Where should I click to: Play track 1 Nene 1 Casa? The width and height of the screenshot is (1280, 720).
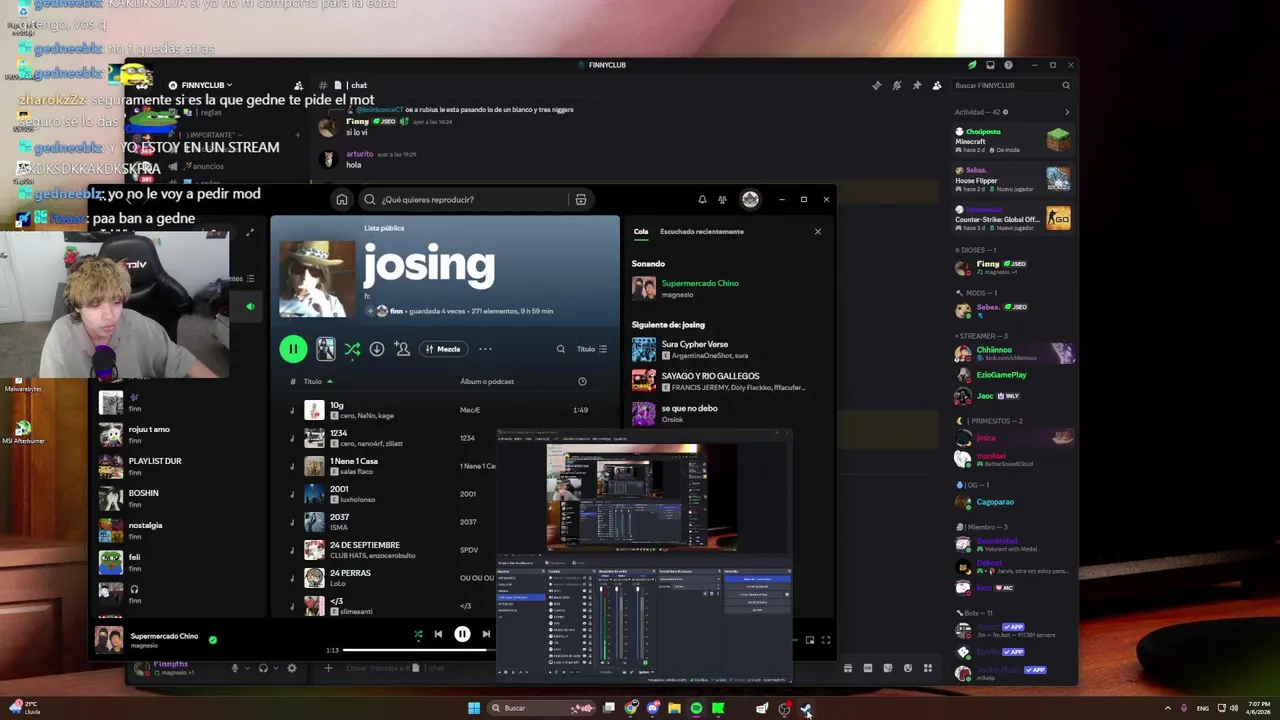coord(354,461)
